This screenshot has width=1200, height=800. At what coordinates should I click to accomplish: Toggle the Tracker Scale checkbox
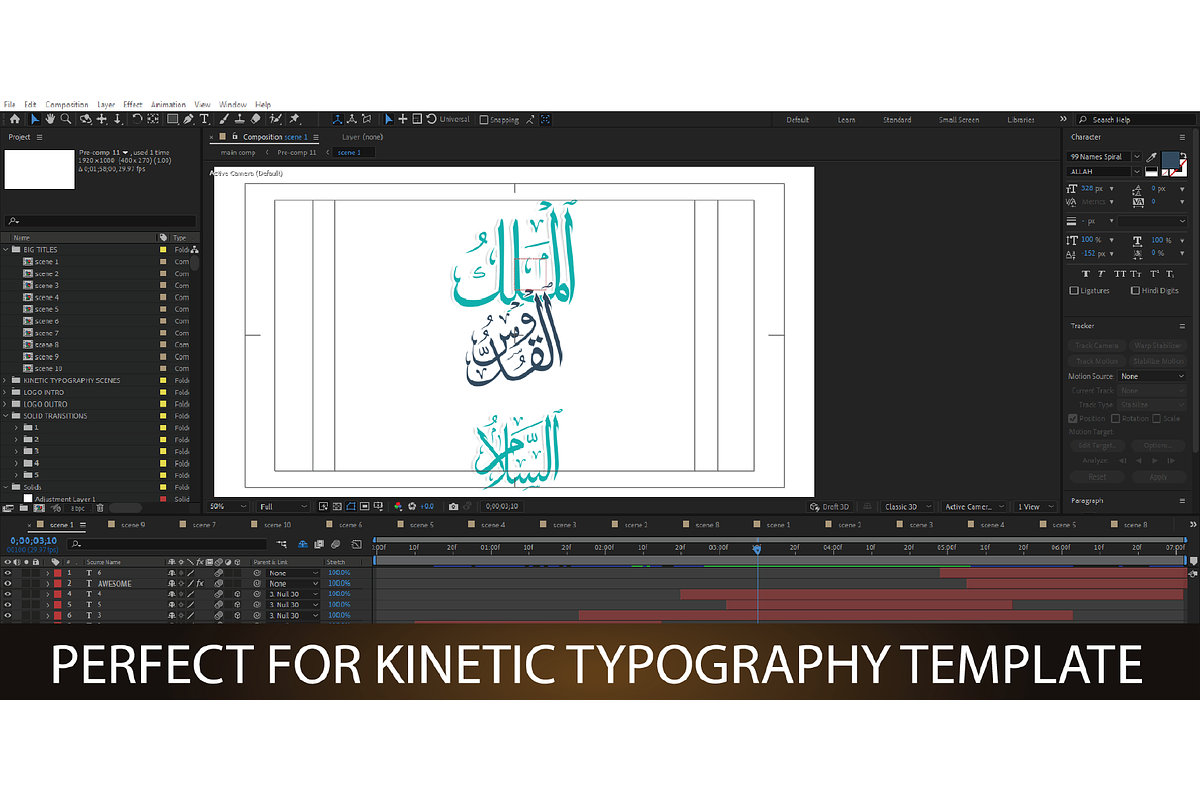(x=1156, y=418)
